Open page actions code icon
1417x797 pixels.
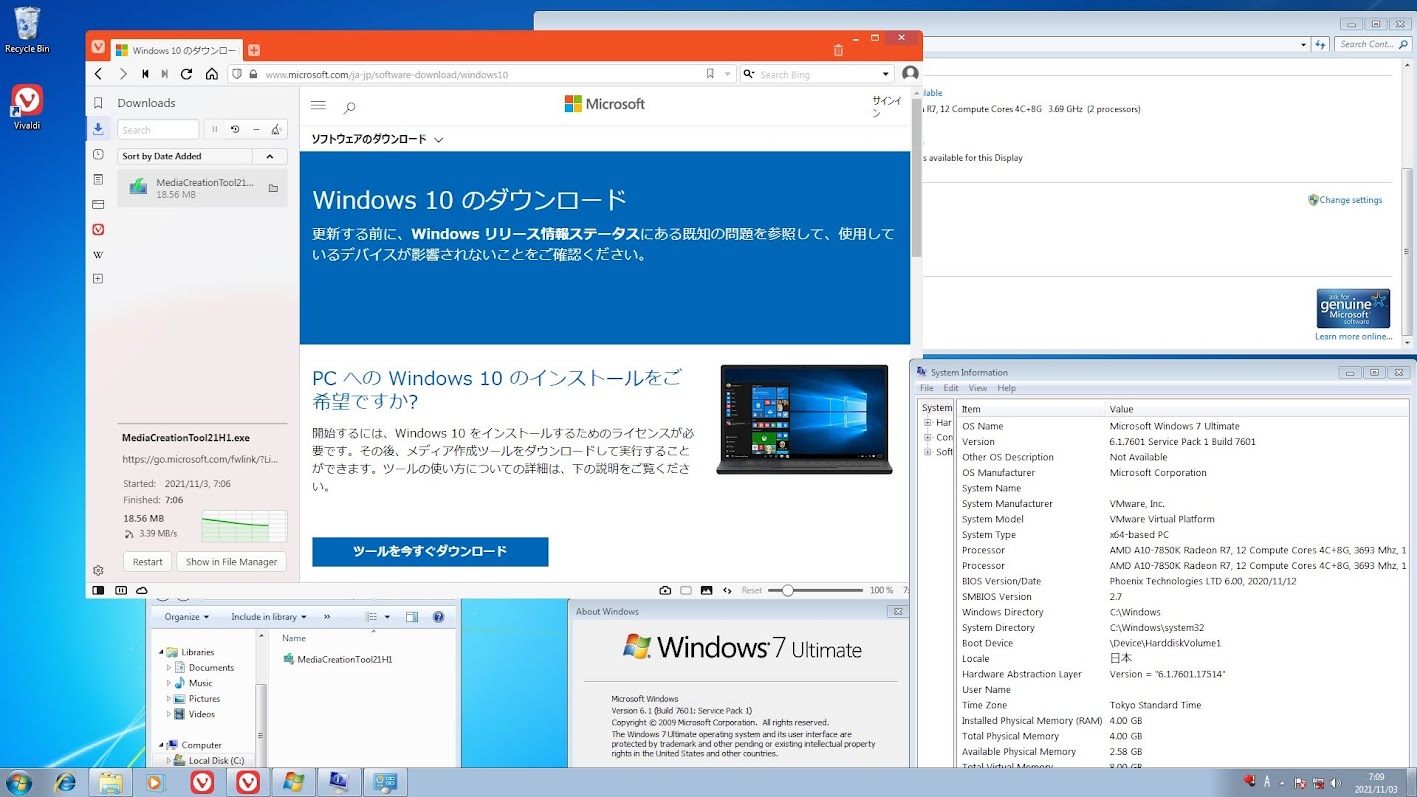tap(728, 590)
